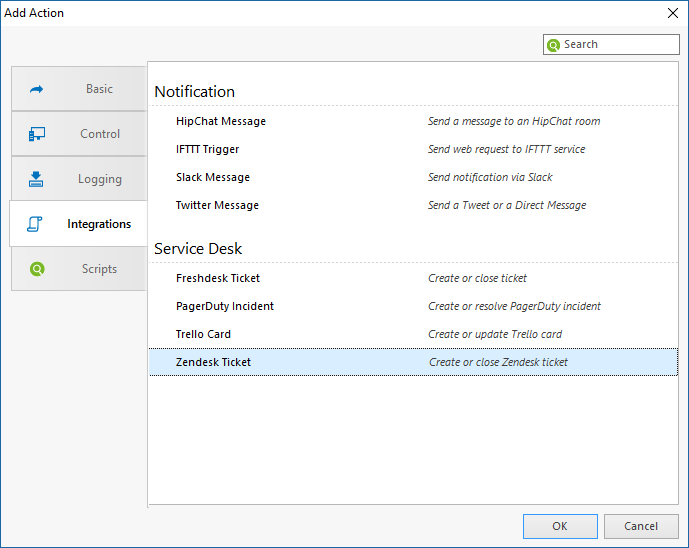Click the Service Desk section heading
The height and width of the screenshot is (548, 689).
tap(198, 249)
